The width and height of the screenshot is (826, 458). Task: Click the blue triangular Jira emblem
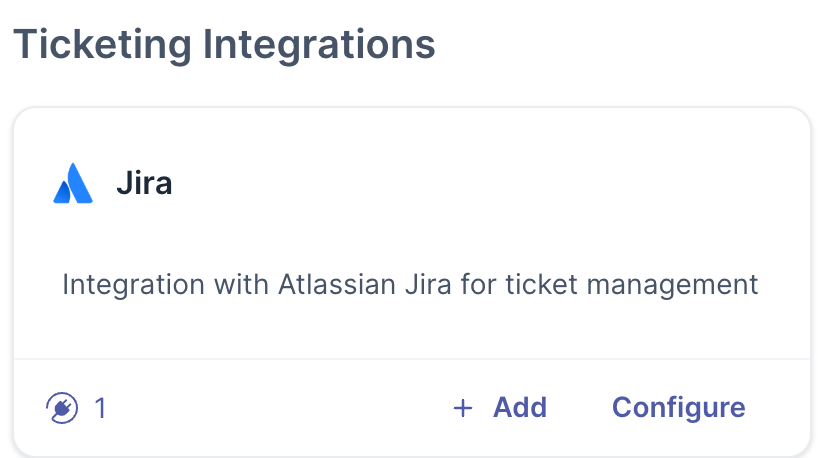(x=73, y=184)
